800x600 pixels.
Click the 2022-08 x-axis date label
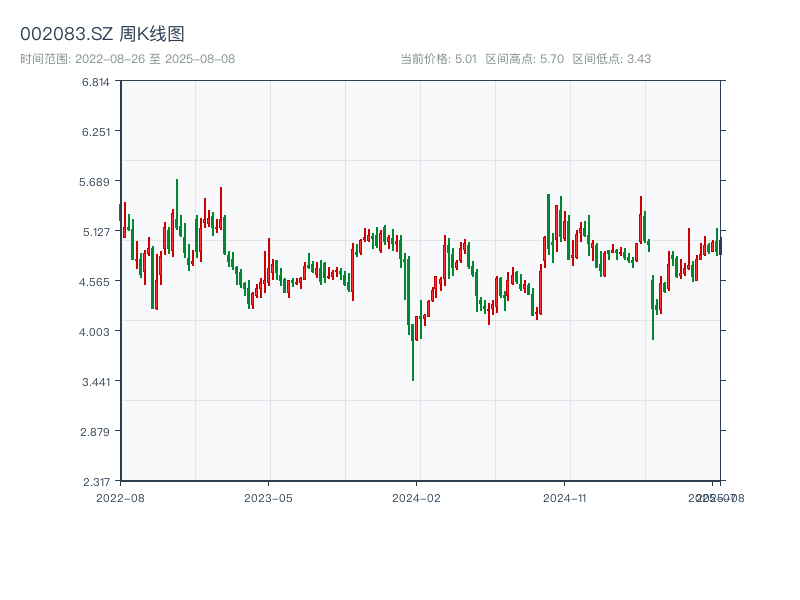pyautogui.click(x=120, y=497)
